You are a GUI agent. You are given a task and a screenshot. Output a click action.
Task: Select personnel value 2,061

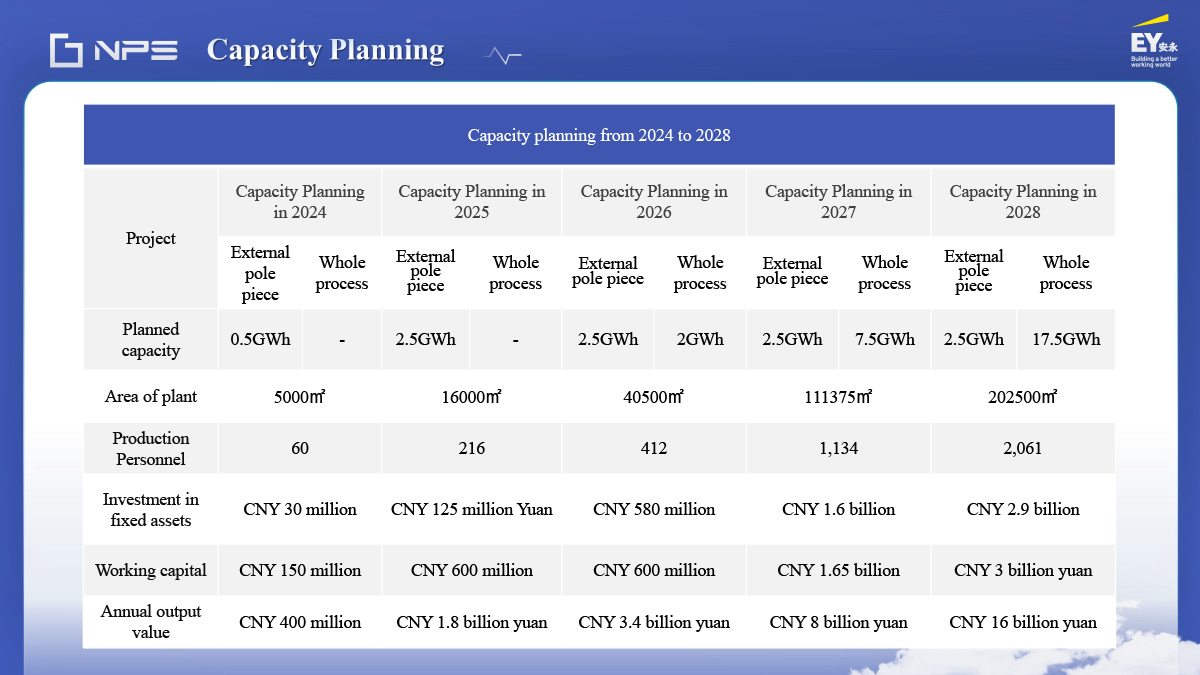click(x=1023, y=449)
